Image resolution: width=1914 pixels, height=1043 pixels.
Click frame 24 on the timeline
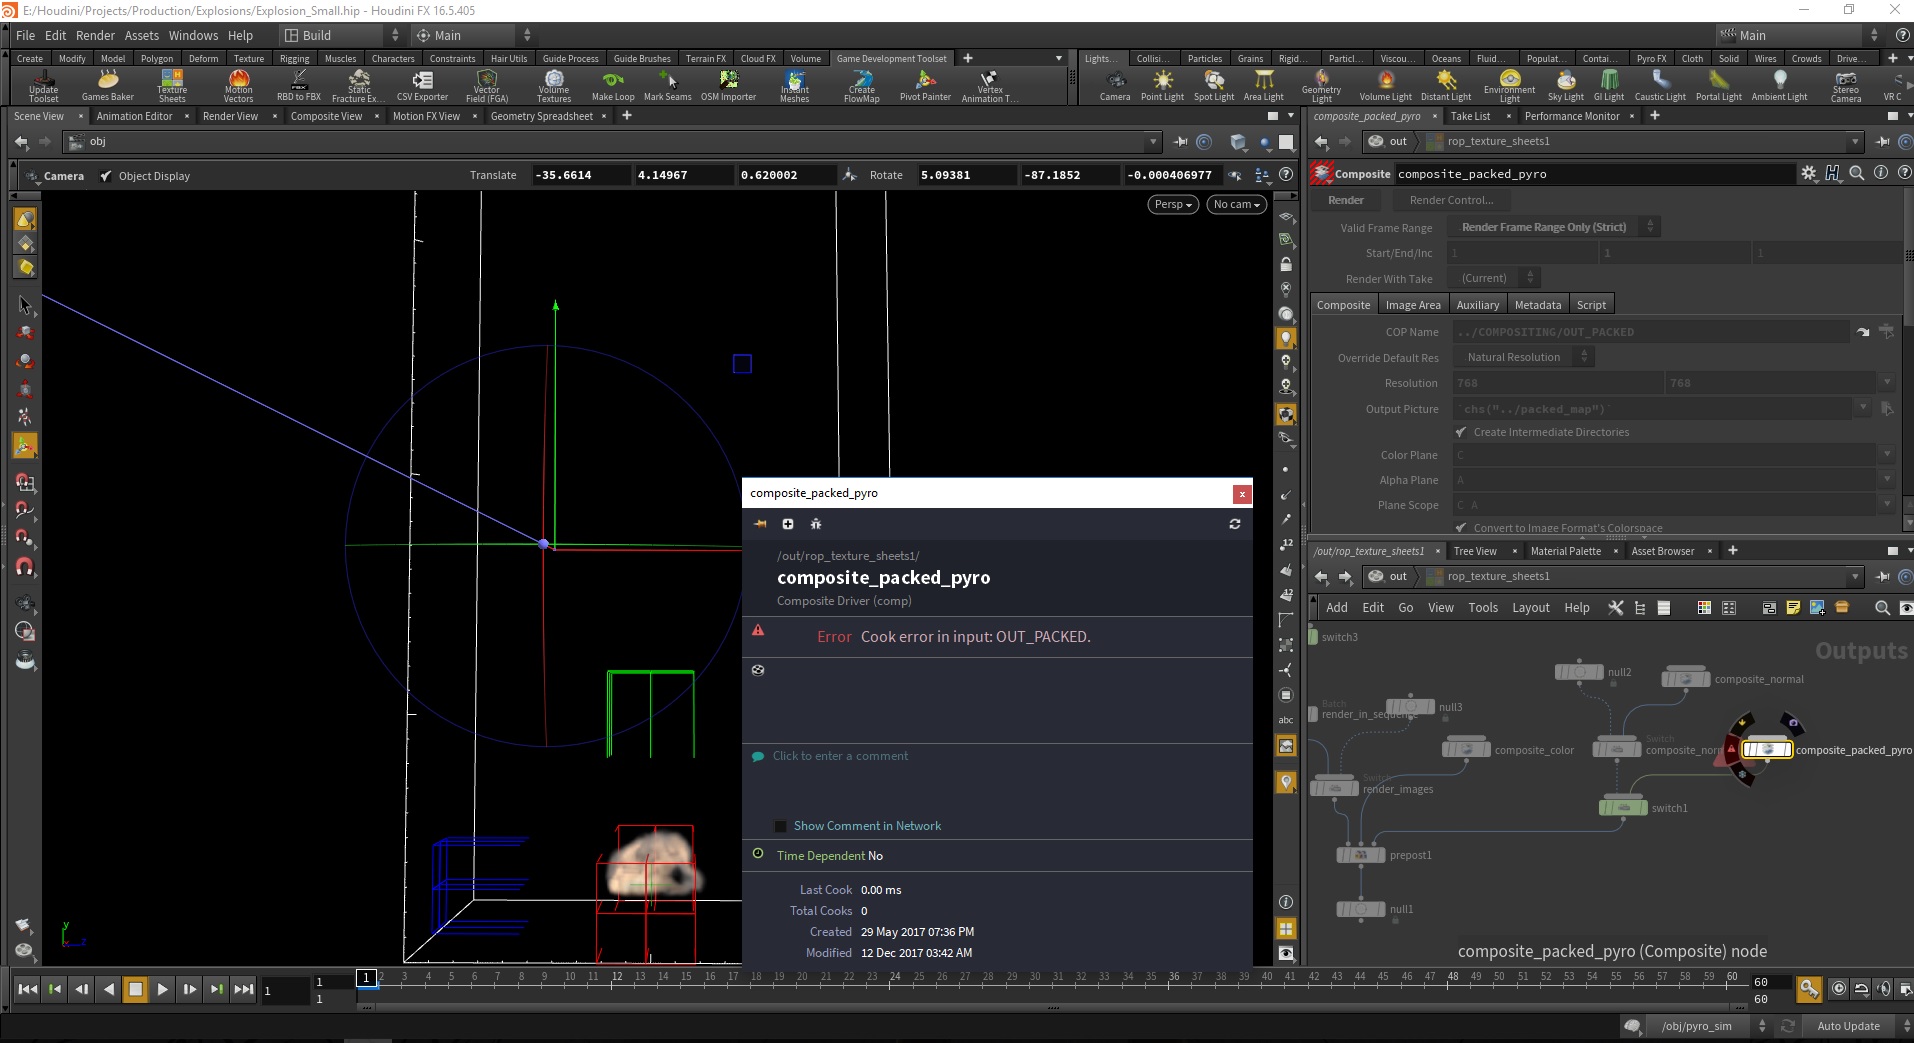[x=895, y=977]
